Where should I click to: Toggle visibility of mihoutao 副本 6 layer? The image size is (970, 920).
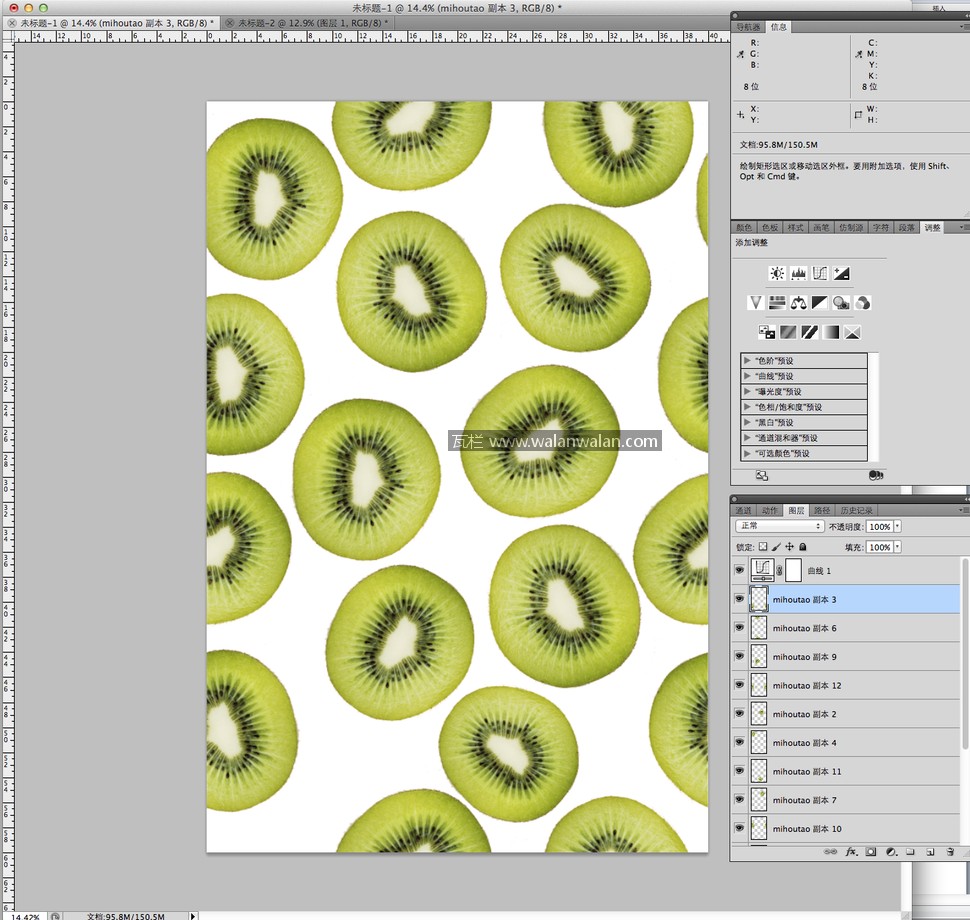point(740,628)
